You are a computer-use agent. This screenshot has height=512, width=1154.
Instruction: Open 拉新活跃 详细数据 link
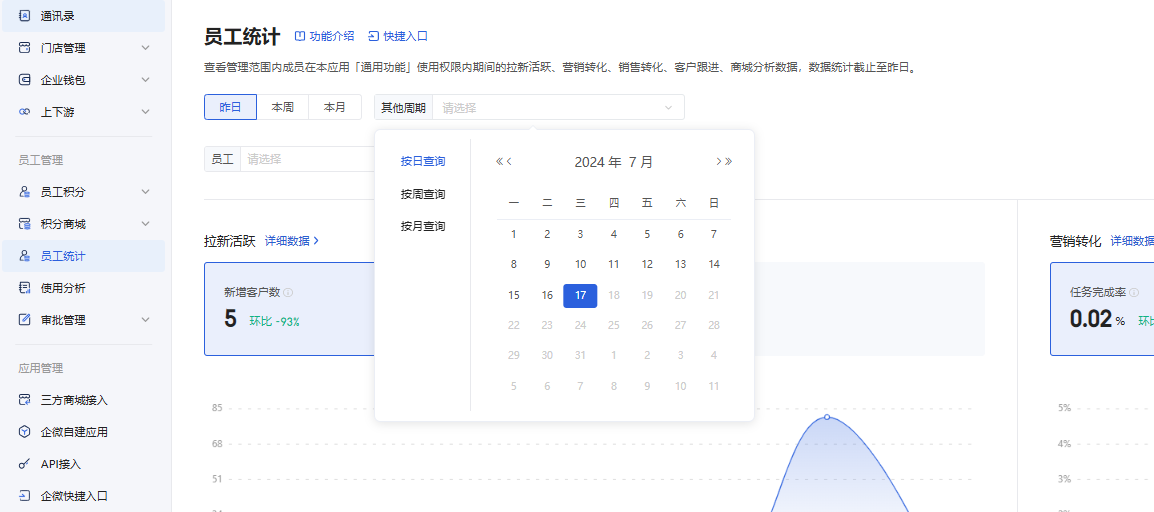[x=291, y=241]
